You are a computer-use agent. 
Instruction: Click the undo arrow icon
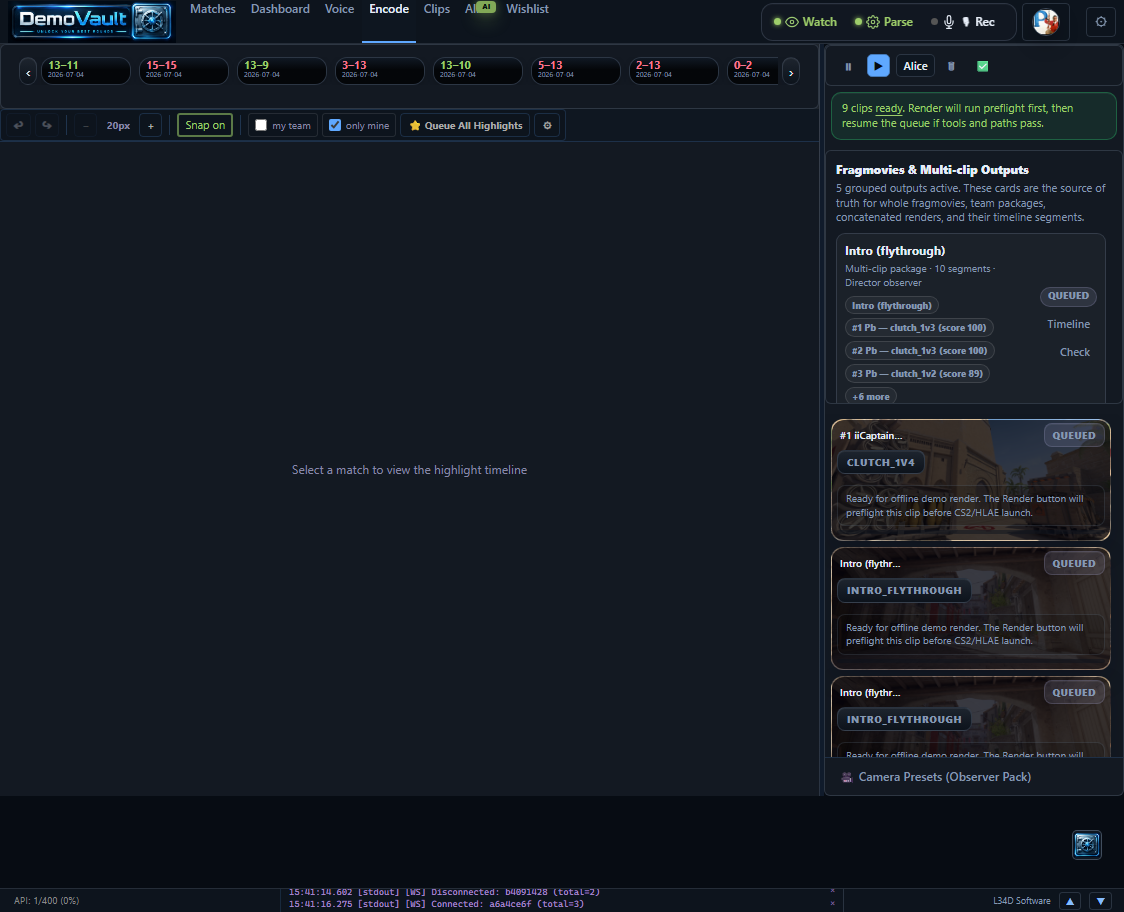tap(19, 125)
